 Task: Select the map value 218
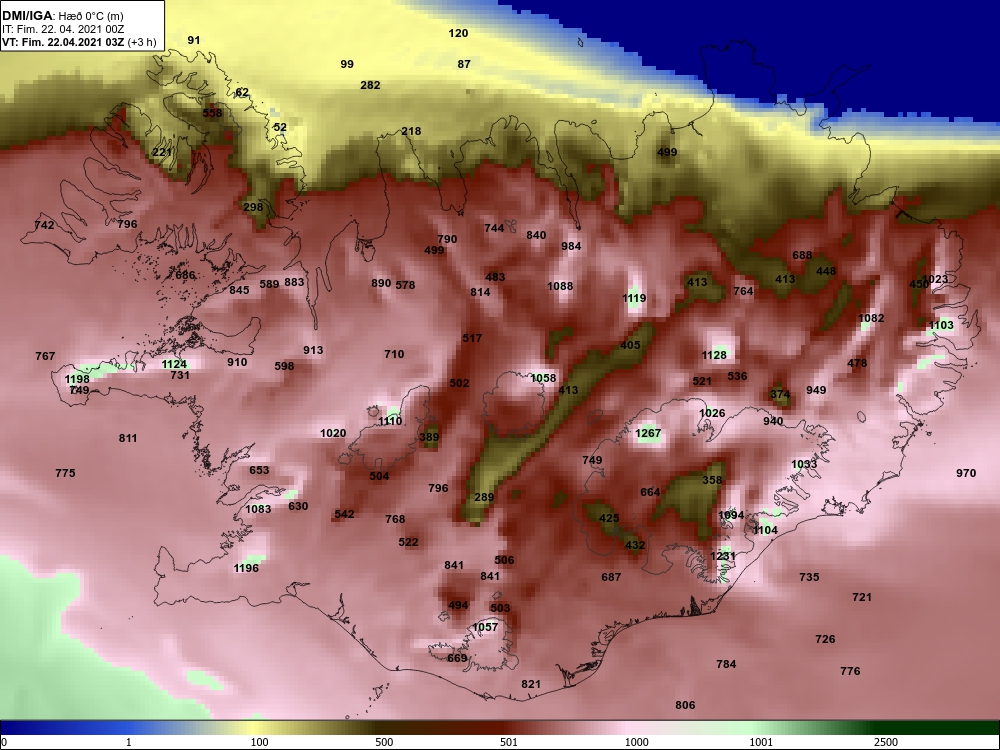[411, 131]
